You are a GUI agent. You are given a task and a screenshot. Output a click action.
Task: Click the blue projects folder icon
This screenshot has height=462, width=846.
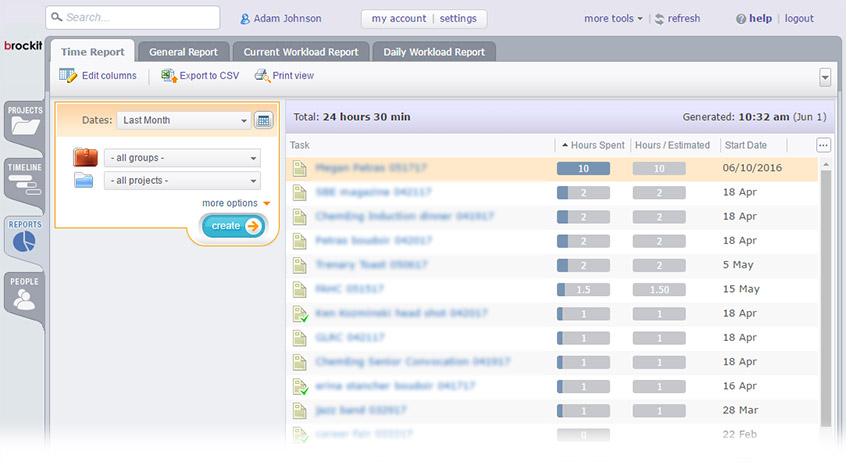click(x=84, y=180)
